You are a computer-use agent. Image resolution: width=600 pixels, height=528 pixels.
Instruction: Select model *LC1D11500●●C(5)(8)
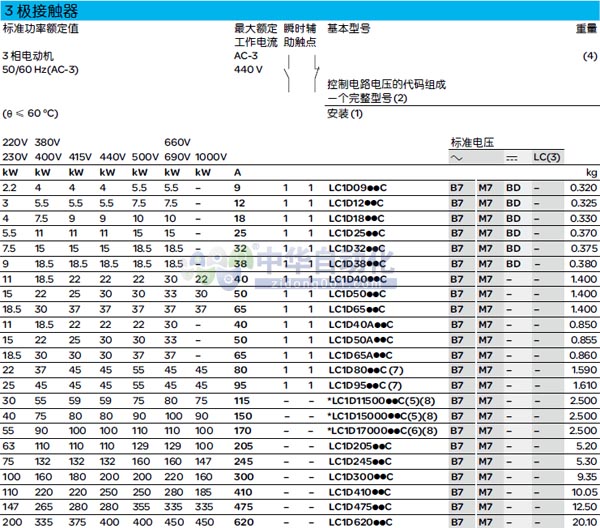pos(382,401)
